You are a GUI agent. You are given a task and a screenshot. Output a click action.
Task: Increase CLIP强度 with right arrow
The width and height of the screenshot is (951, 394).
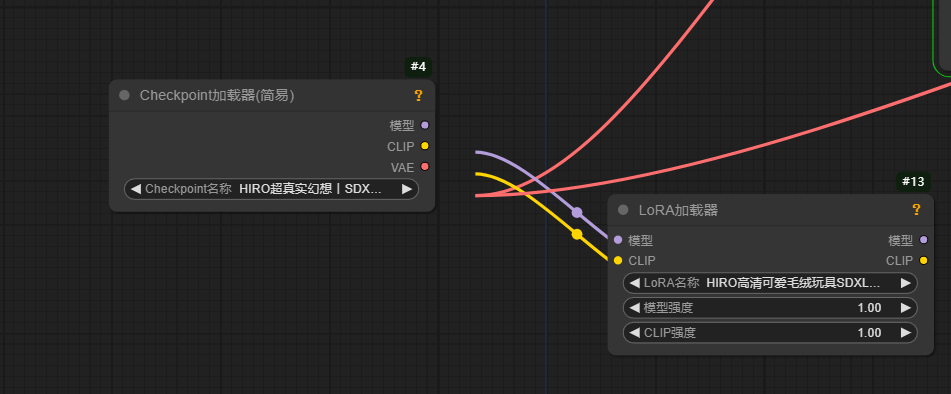pos(906,333)
